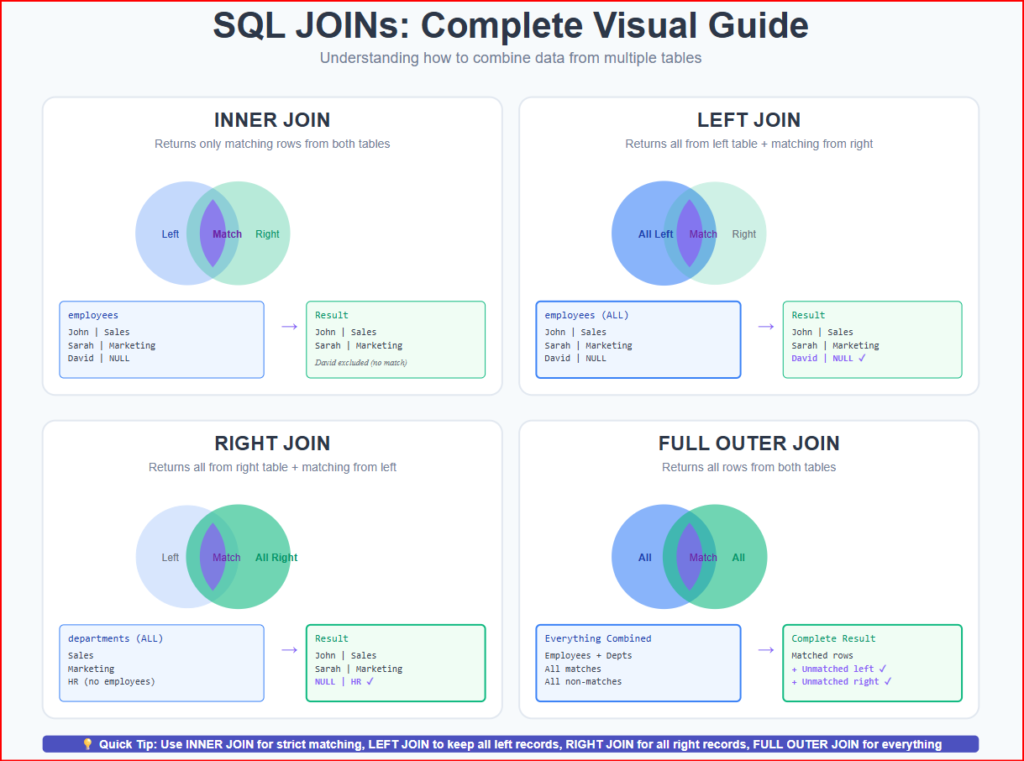Click 'employees (ALL)' header in LEFT JOIN card
1024x761 pixels.
pos(586,315)
